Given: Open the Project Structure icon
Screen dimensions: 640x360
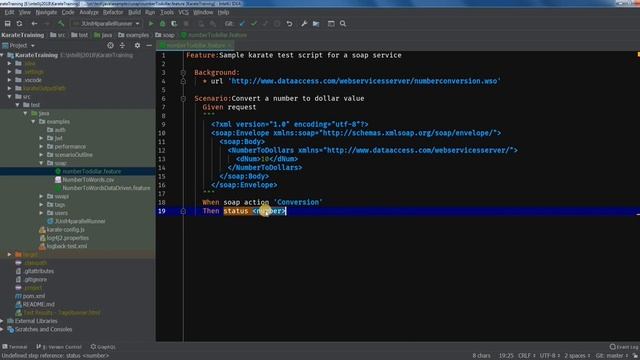Looking at the screenshot, I should pos(316,24).
